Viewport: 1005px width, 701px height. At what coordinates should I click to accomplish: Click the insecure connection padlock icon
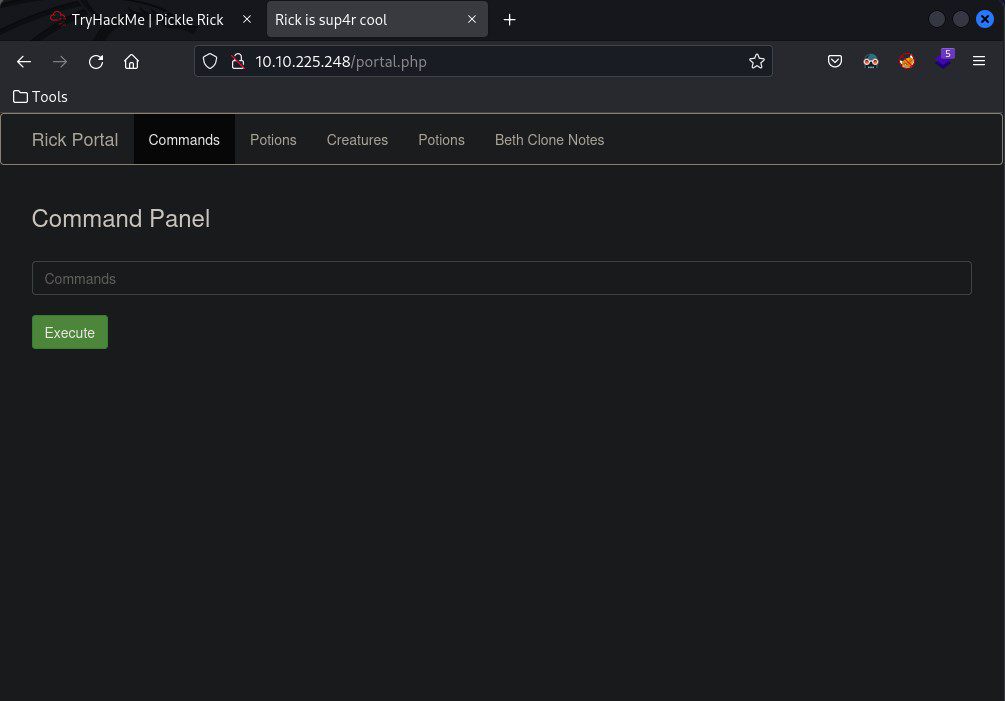point(237,62)
